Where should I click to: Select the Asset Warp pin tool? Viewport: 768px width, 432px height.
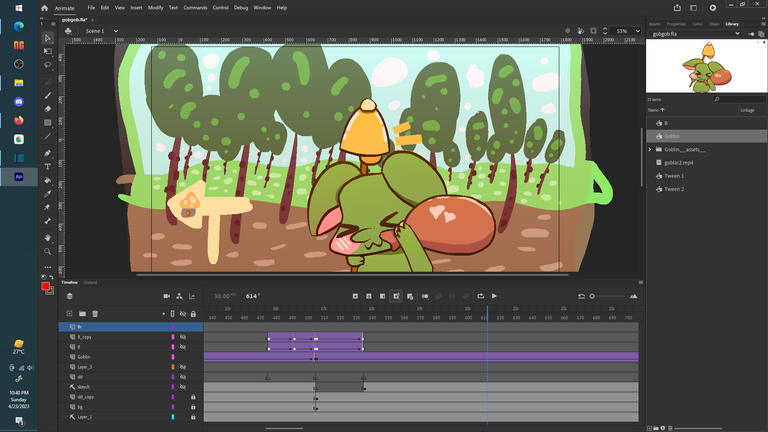(x=48, y=207)
